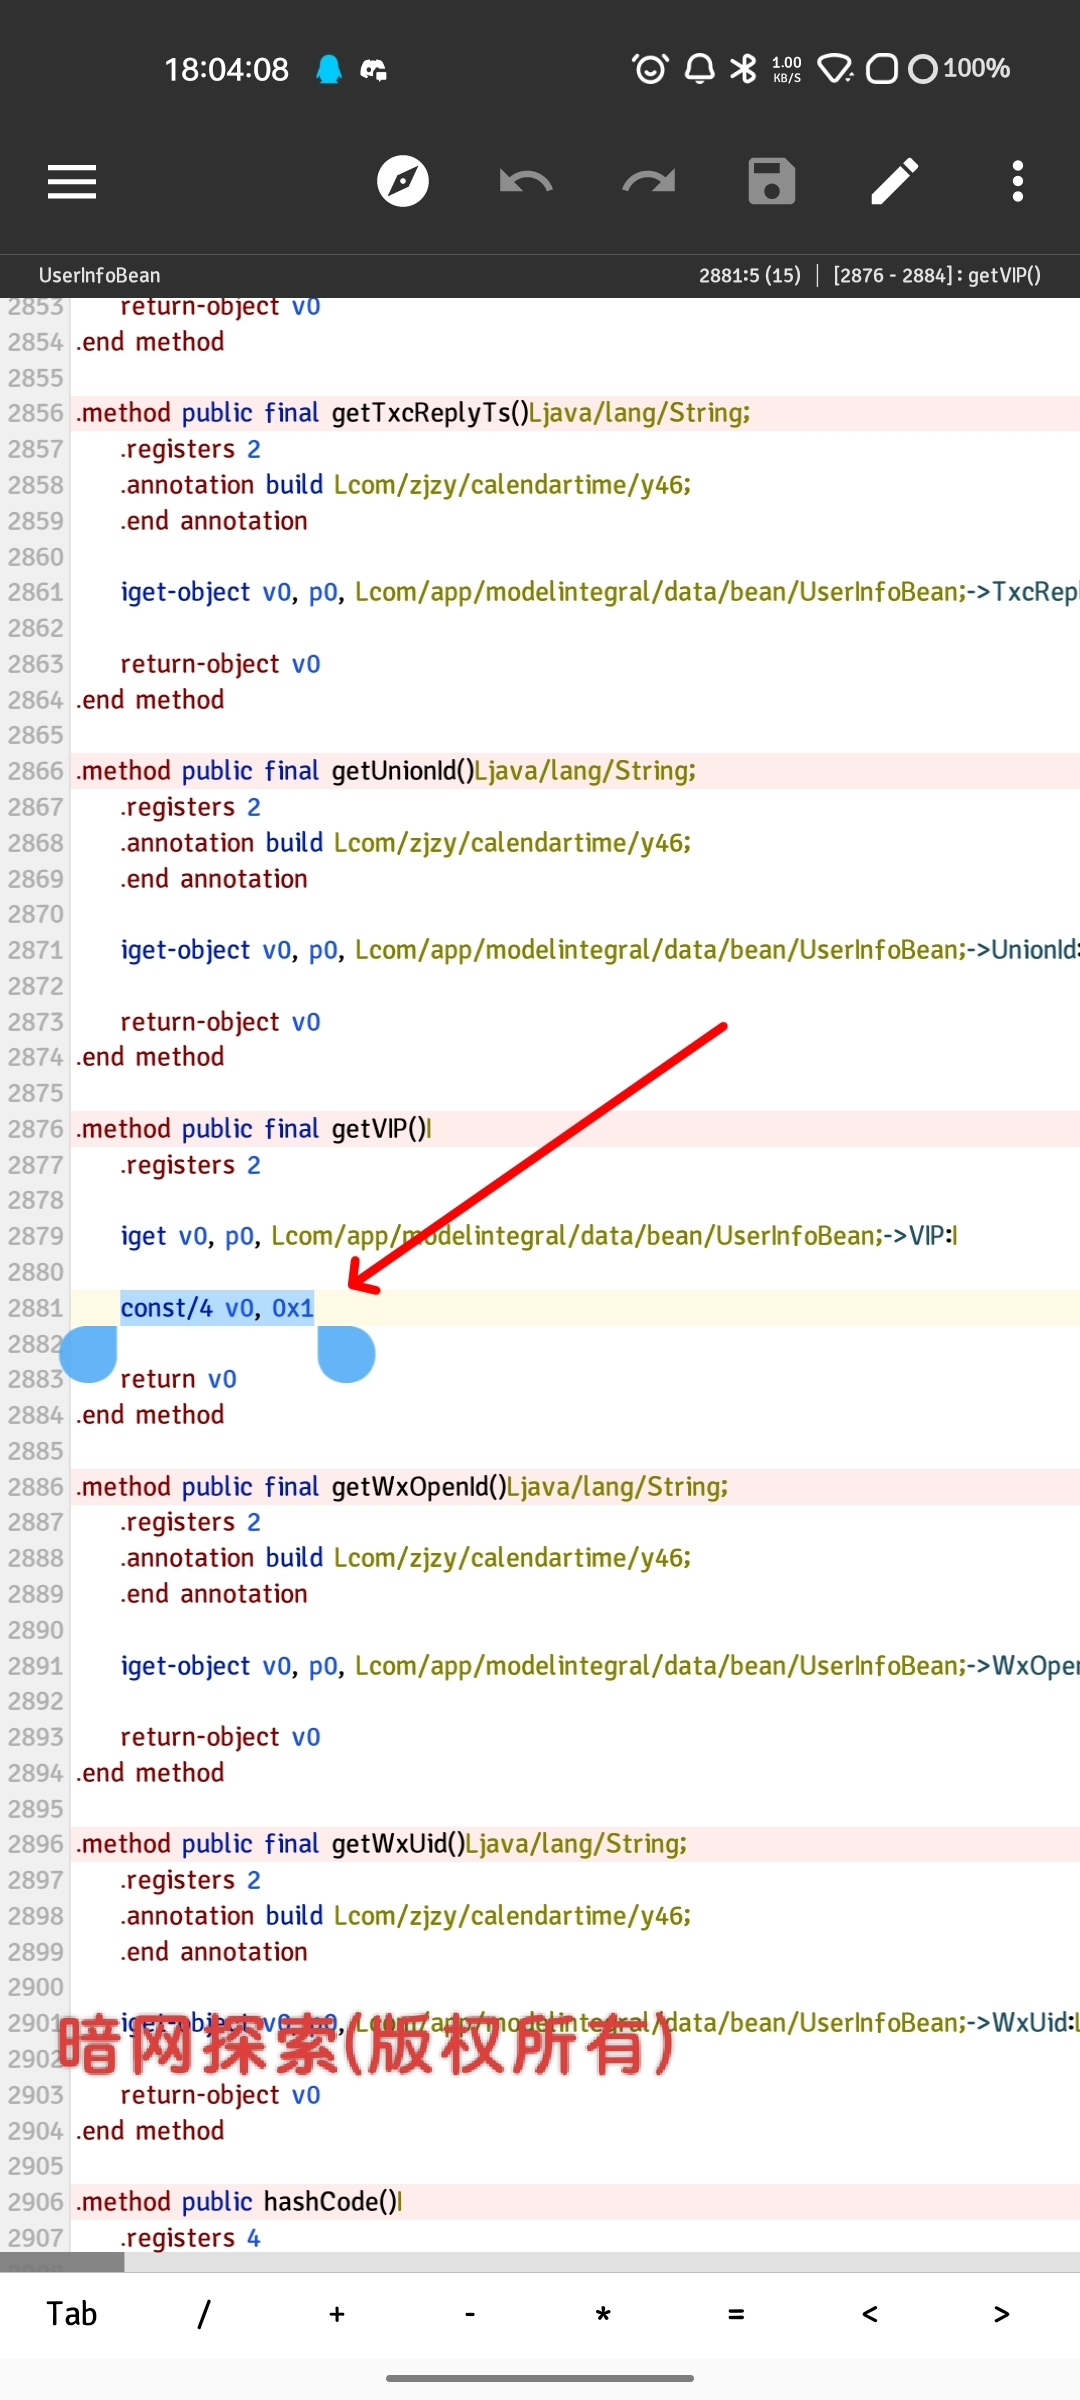Click the horizontal scrollbar thumb
Image resolution: width=1080 pixels, height=2400 pixels.
(x=62, y=2262)
